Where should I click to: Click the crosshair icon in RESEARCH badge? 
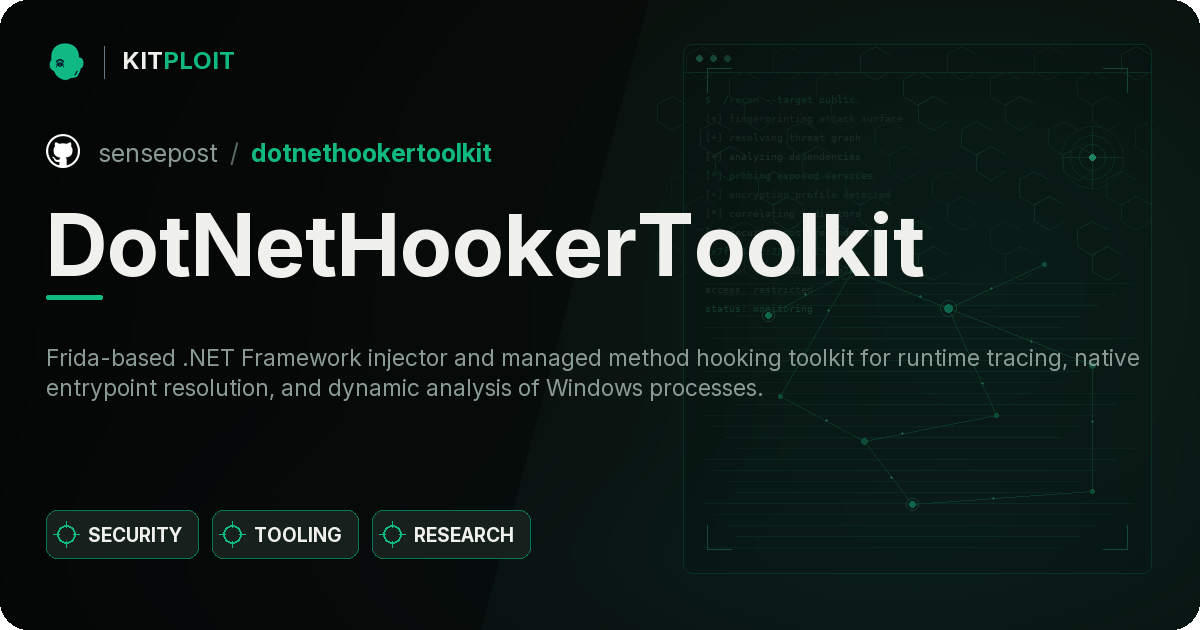pyautogui.click(x=393, y=535)
